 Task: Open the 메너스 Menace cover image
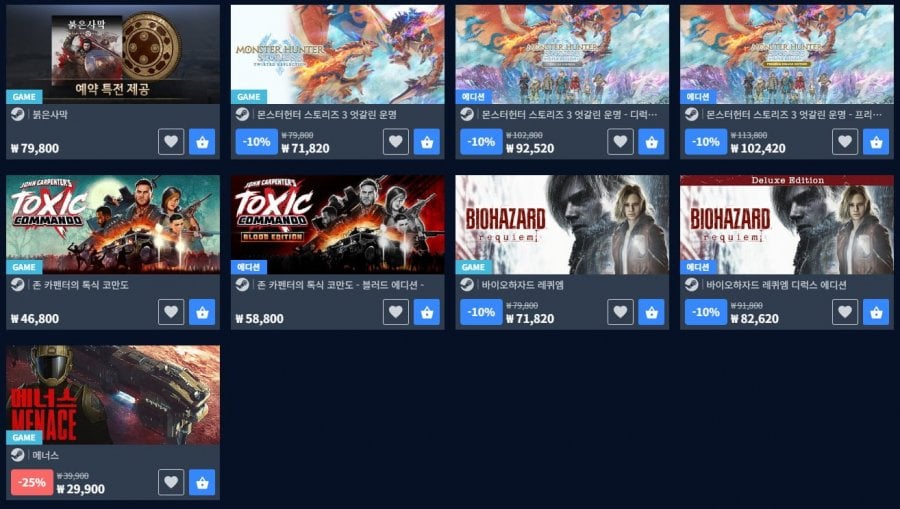tap(113, 395)
